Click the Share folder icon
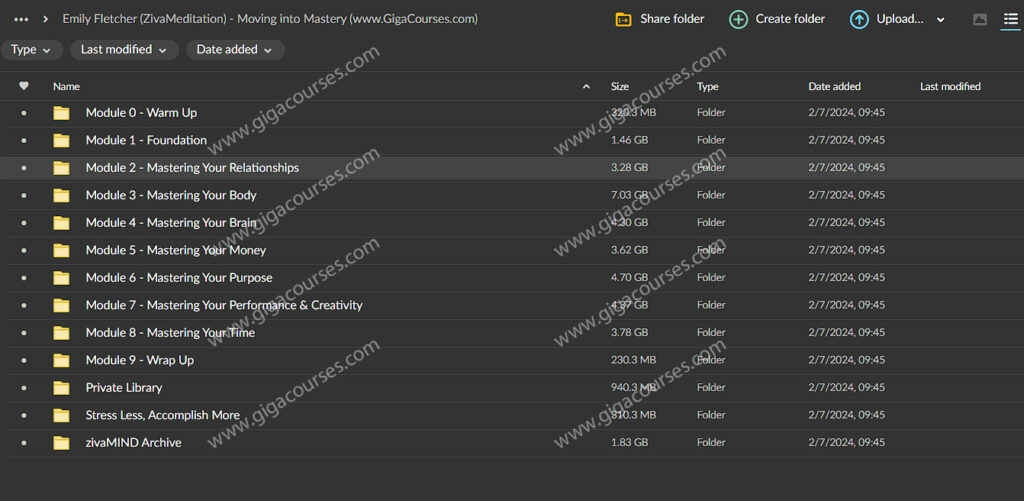Image resolution: width=1024 pixels, height=501 pixels. point(623,19)
